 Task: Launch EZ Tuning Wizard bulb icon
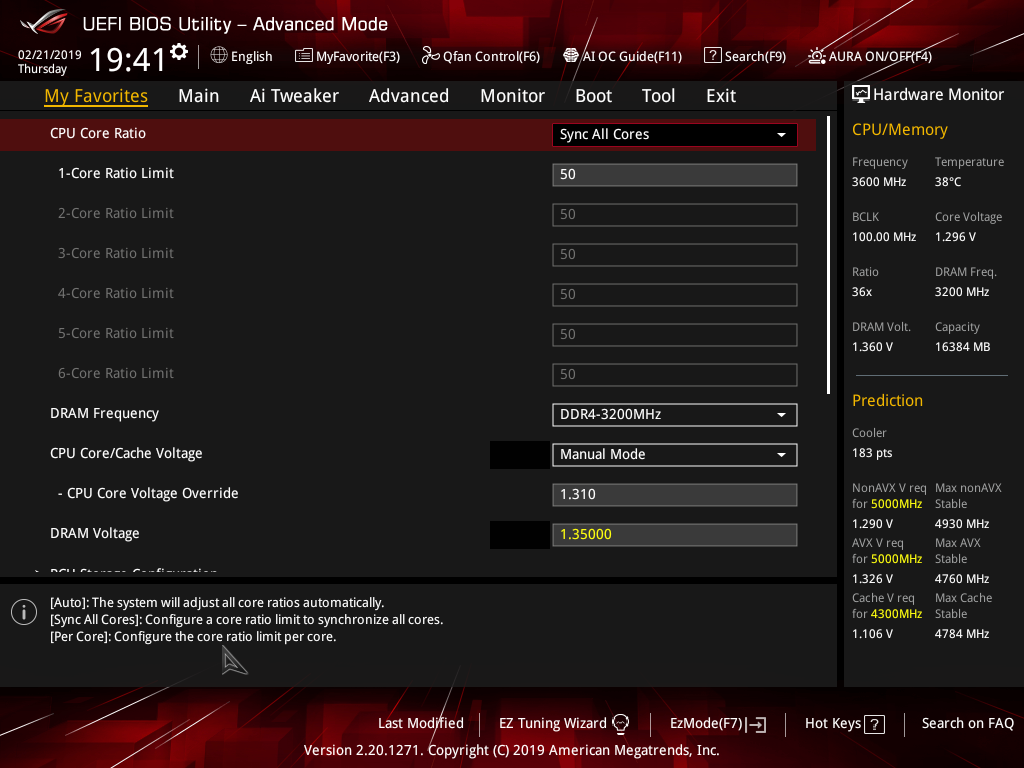click(x=620, y=723)
